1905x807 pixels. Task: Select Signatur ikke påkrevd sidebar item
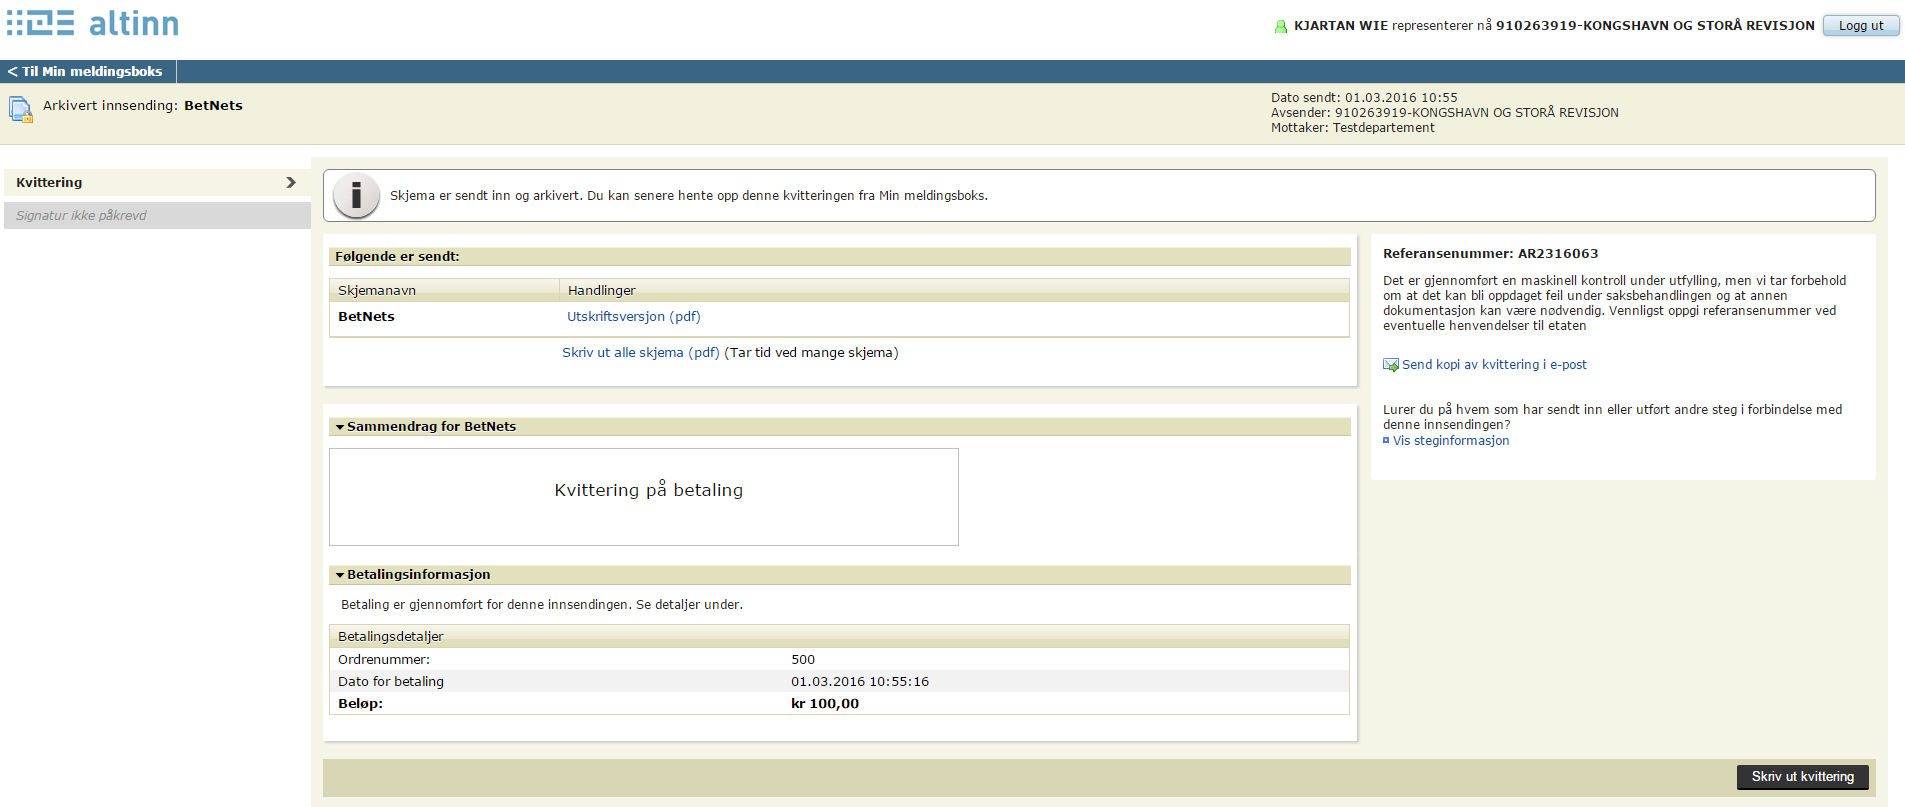pyautogui.click(x=81, y=215)
